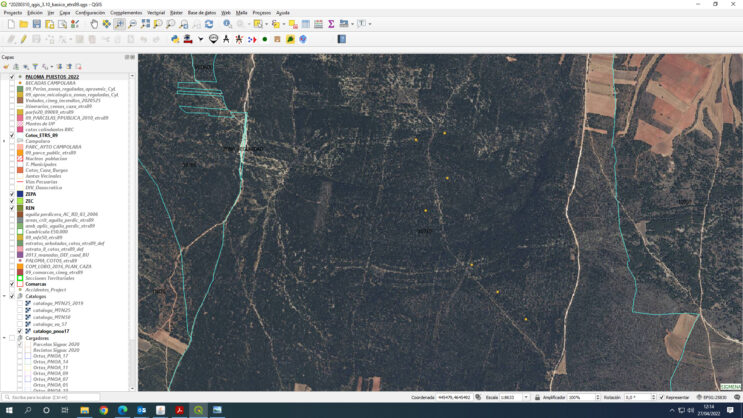Screen dimensions: 743x418
Task: Select the Comarcas layer name
Action: click(x=36, y=284)
